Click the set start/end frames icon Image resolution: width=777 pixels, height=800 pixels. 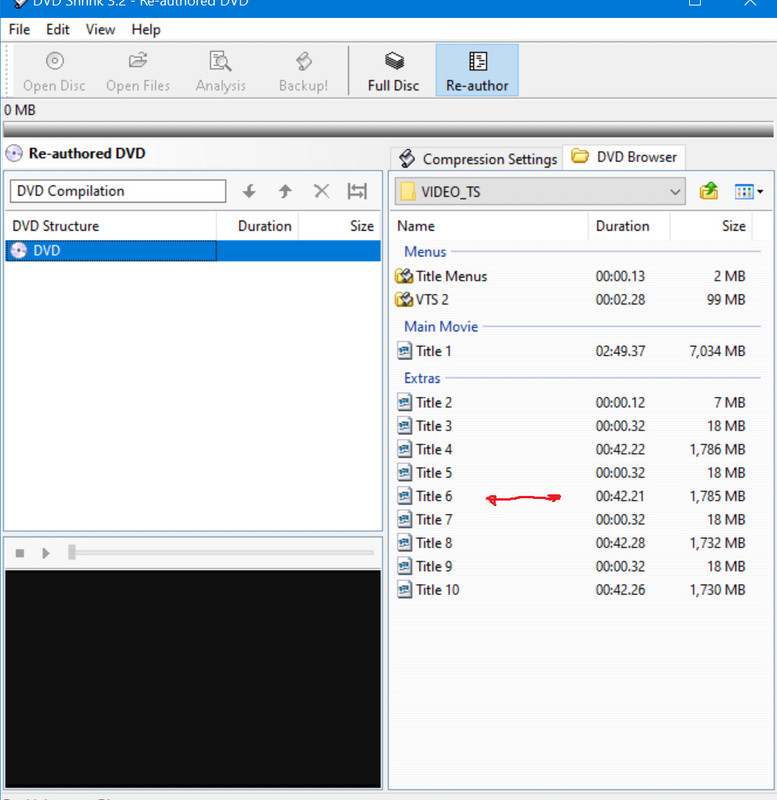[357, 192]
